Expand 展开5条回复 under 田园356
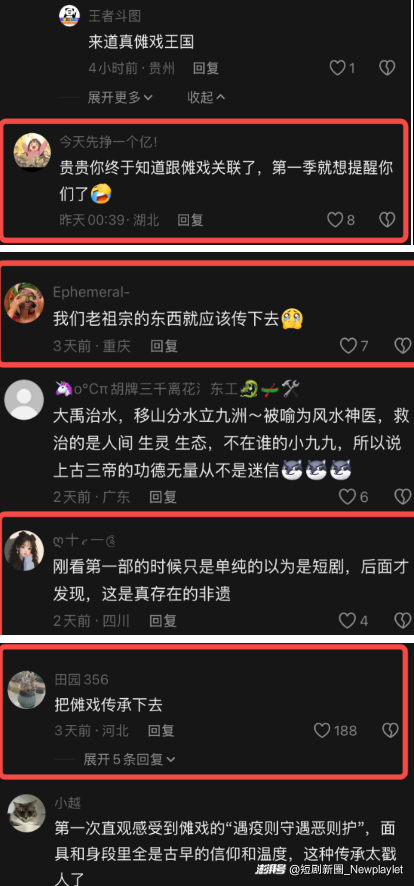414x886 pixels. click(x=129, y=759)
